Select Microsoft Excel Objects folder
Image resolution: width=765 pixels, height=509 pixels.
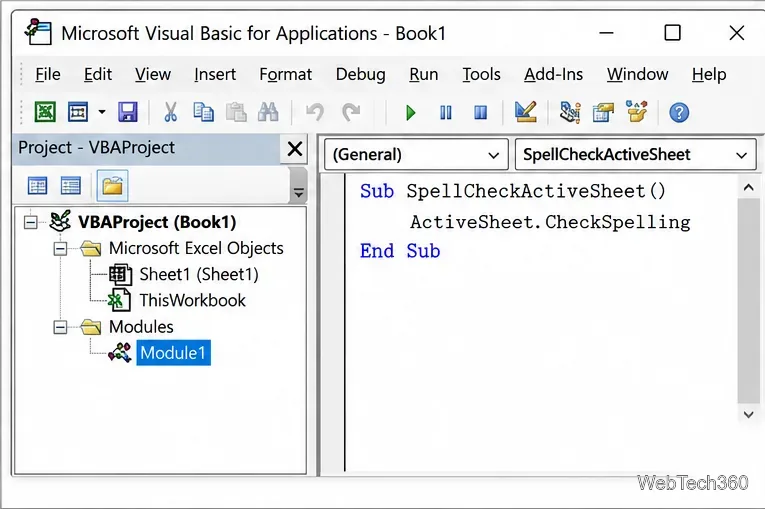click(196, 248)
